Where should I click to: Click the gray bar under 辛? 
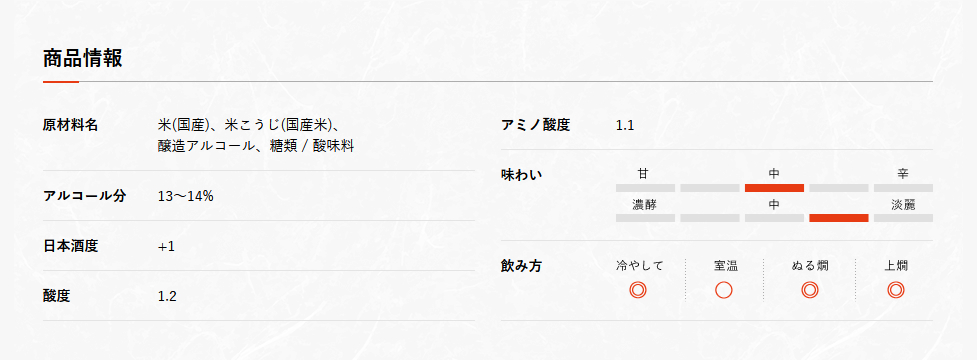click(903, 188)
